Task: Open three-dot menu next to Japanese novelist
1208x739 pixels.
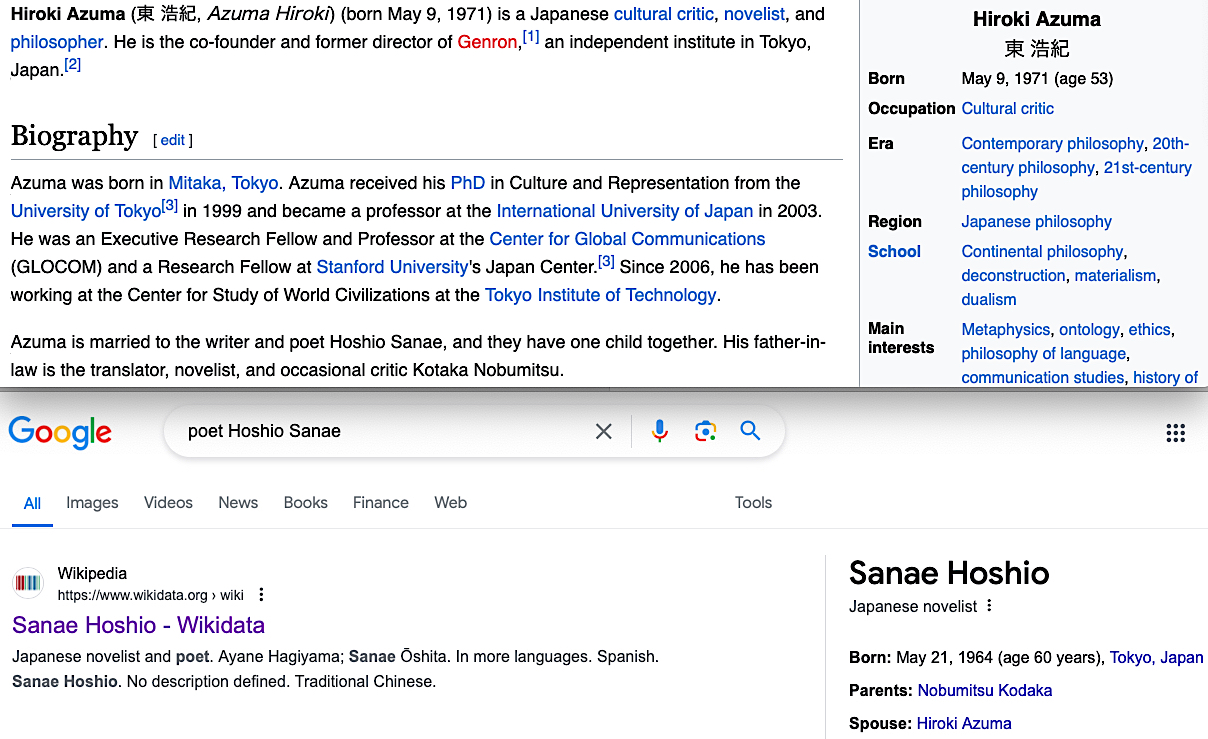Action: tap(989, 606)
